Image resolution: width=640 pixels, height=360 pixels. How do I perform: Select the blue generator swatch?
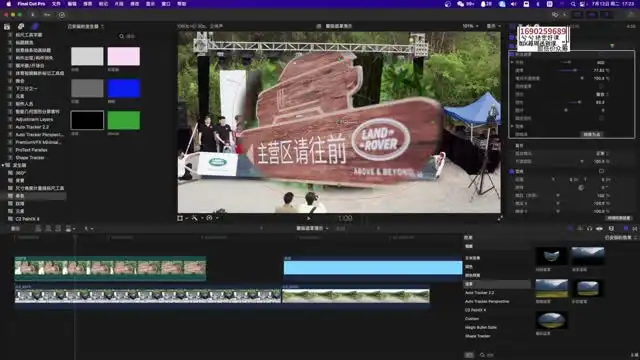click(124, 89)
